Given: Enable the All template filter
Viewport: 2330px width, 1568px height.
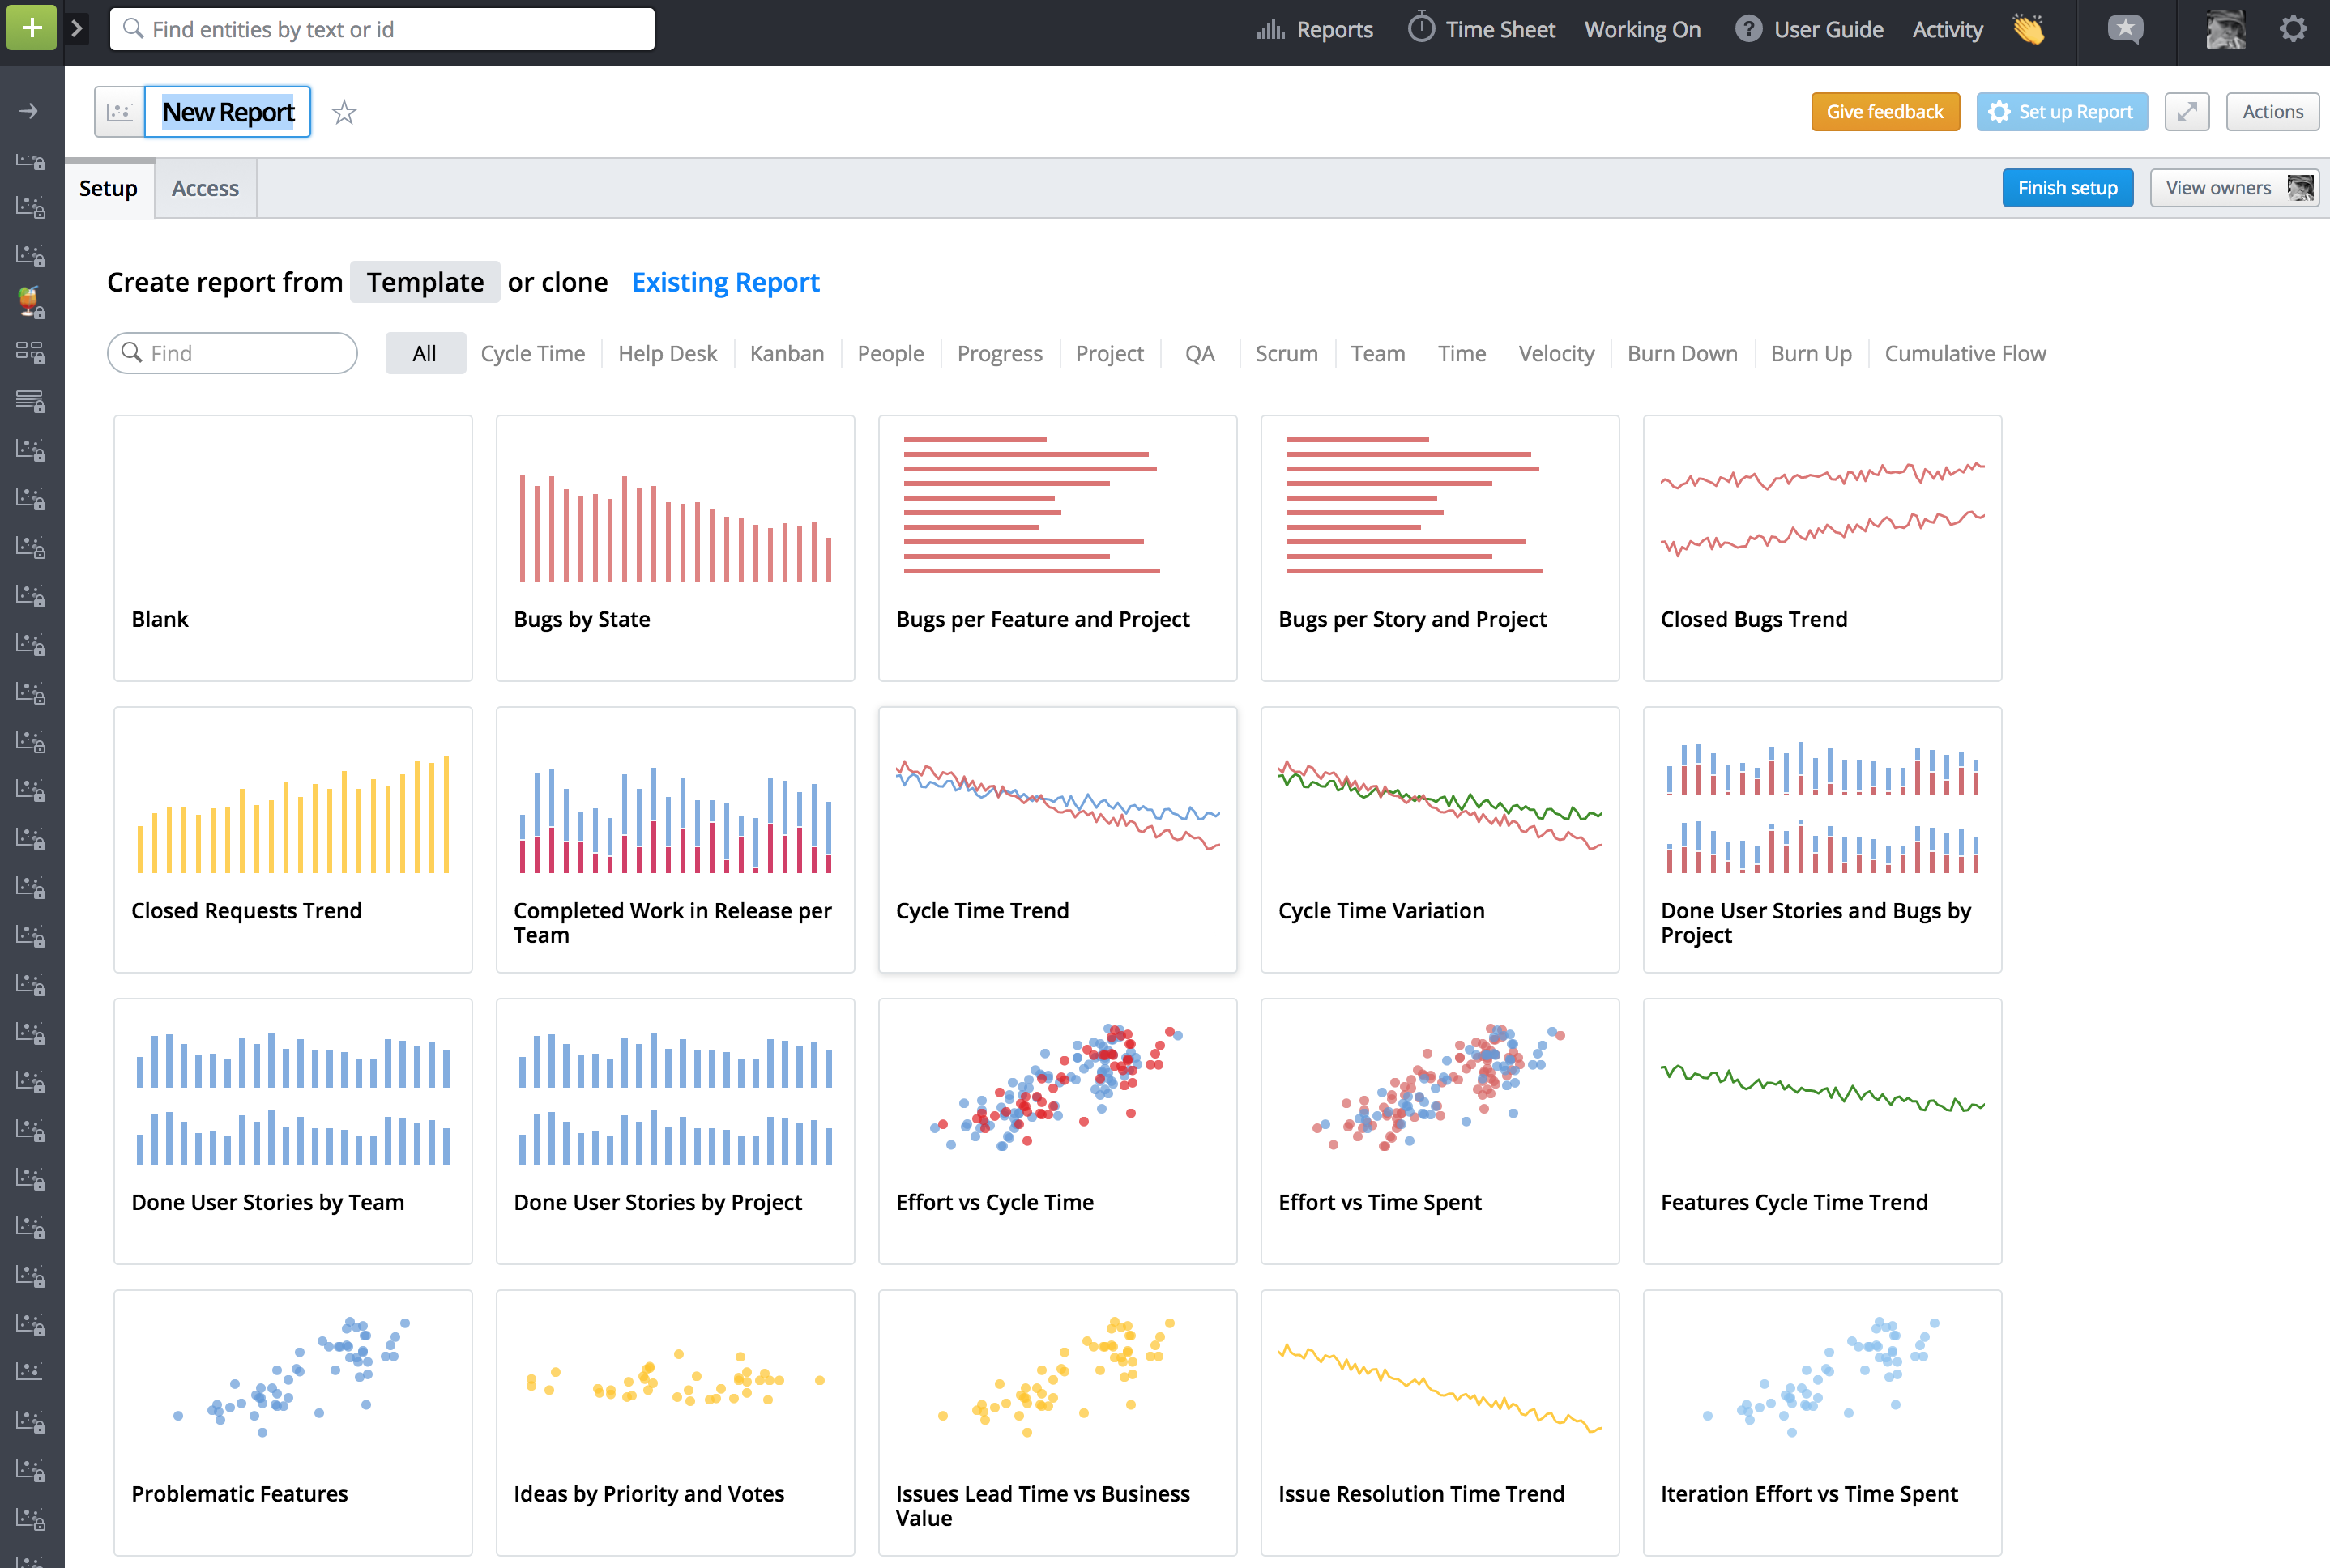Looking at the screenshot, I should point(425,353).
